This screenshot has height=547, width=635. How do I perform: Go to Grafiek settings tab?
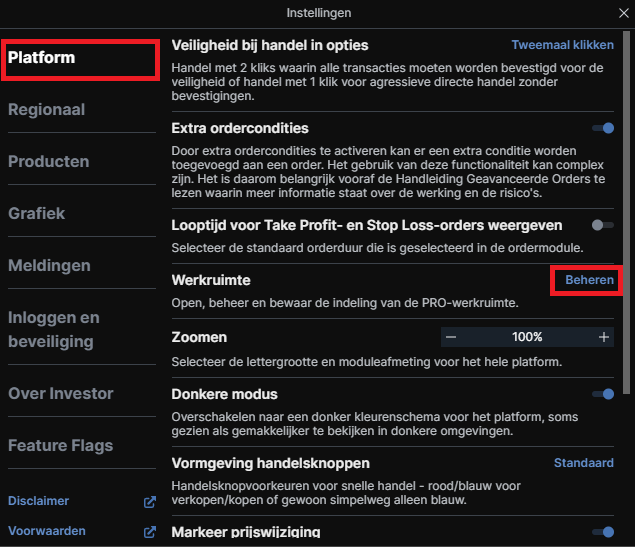pos(37,213)
